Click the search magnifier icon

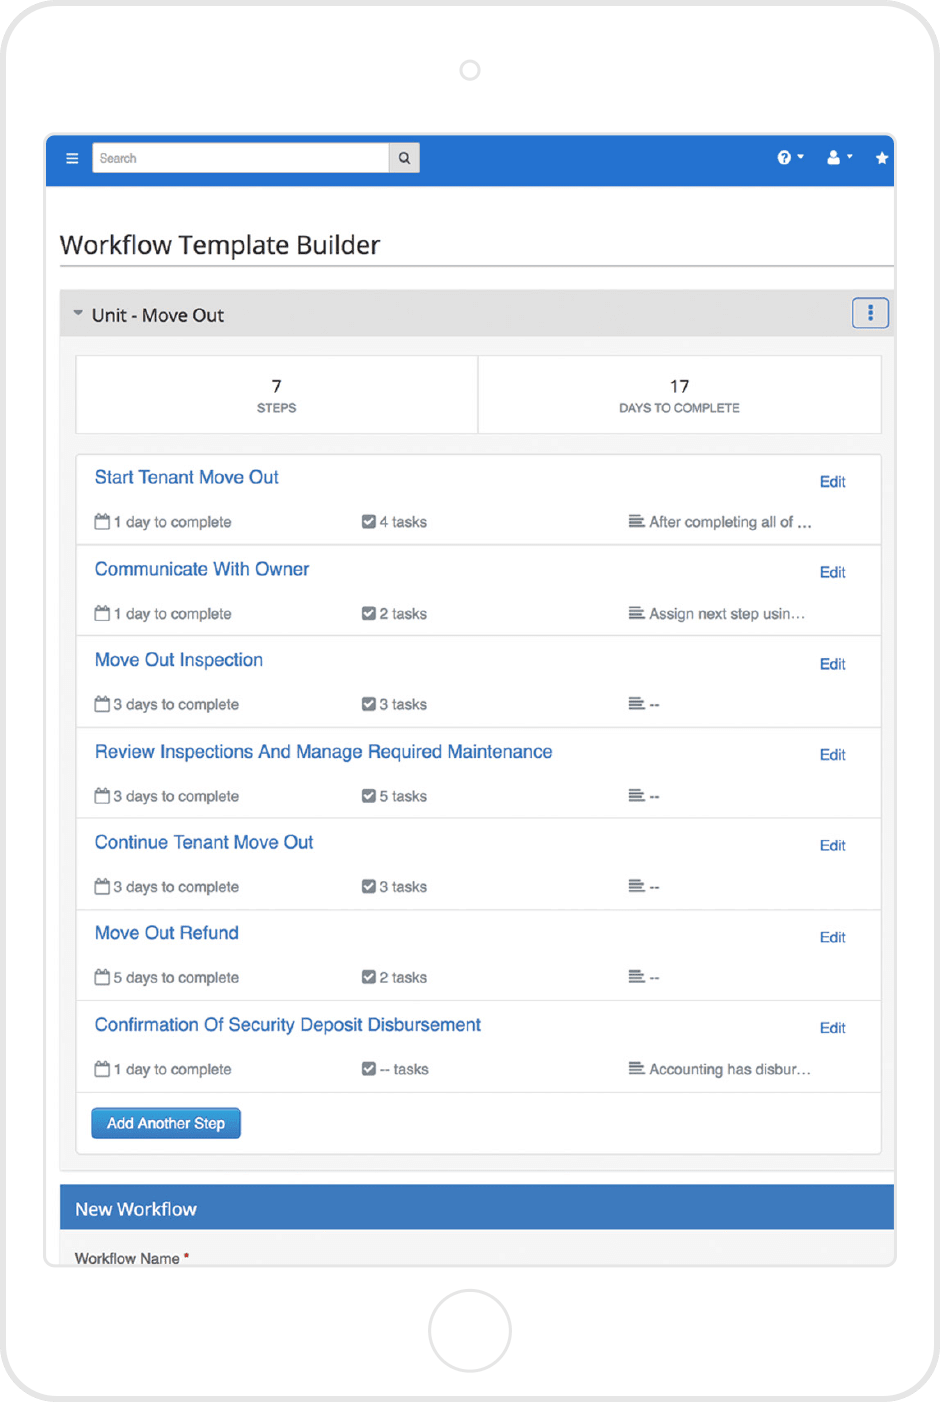pyautogui.click(x=404, y=158)
